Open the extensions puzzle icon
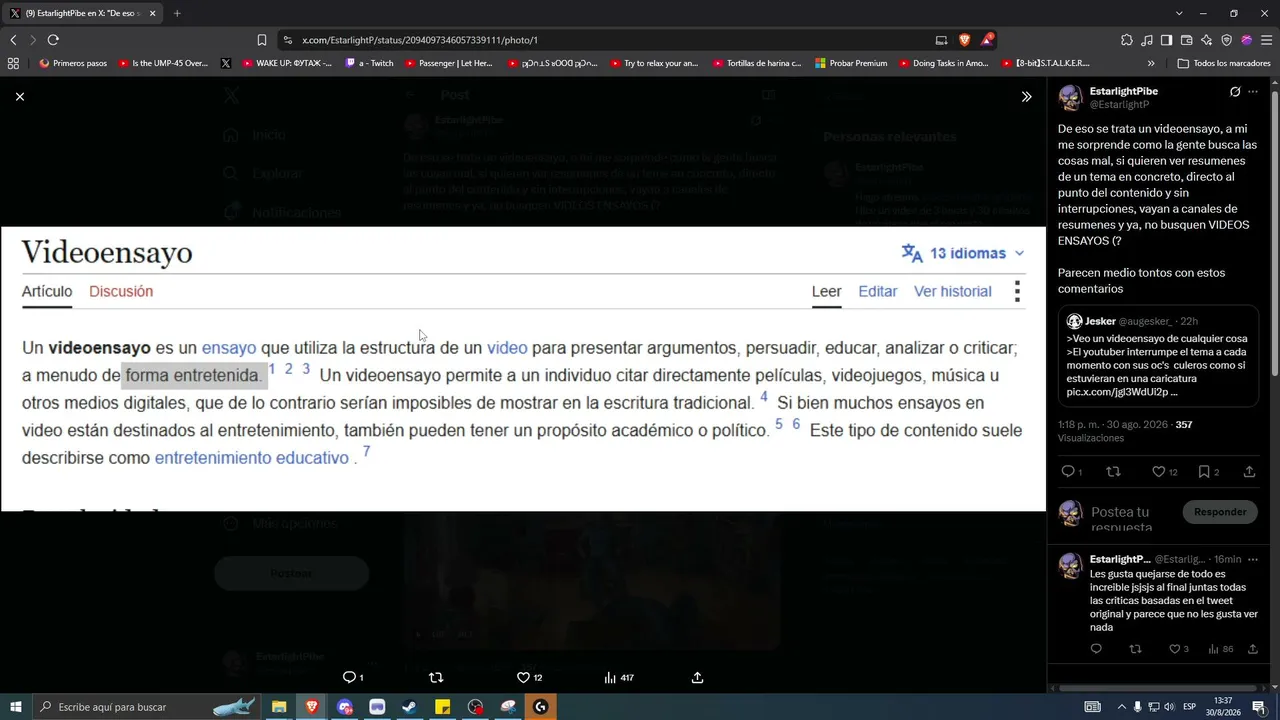This screenshot has height=720, width=1280. pos(1127,40)
